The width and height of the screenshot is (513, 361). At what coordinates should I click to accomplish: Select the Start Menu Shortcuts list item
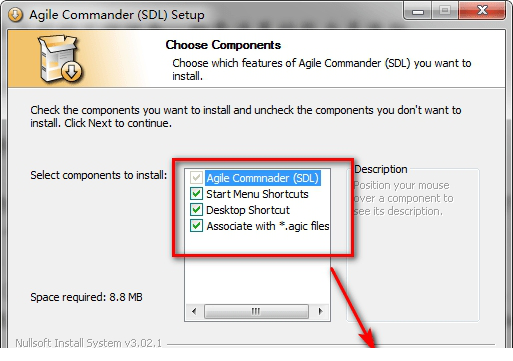pos(257,194)
